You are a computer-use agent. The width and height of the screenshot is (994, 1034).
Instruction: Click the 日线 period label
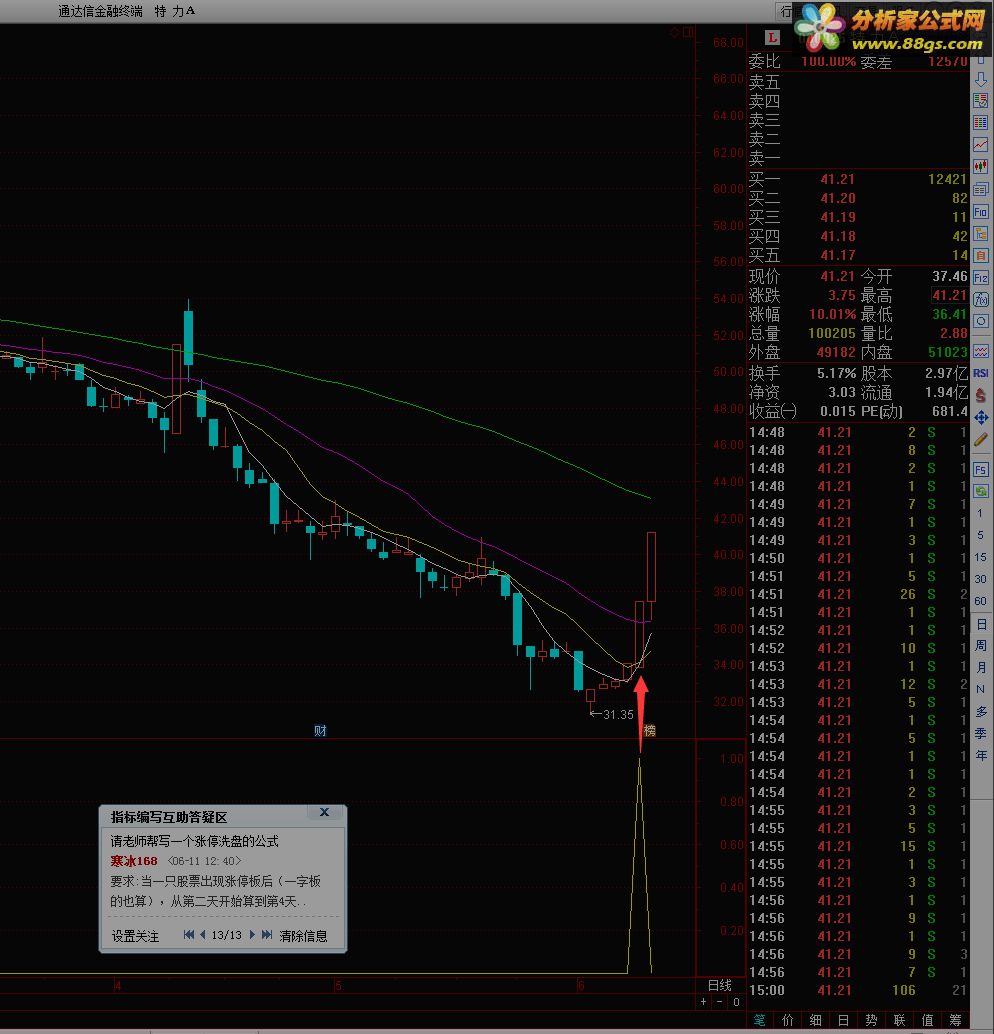(x=720, y=985)
